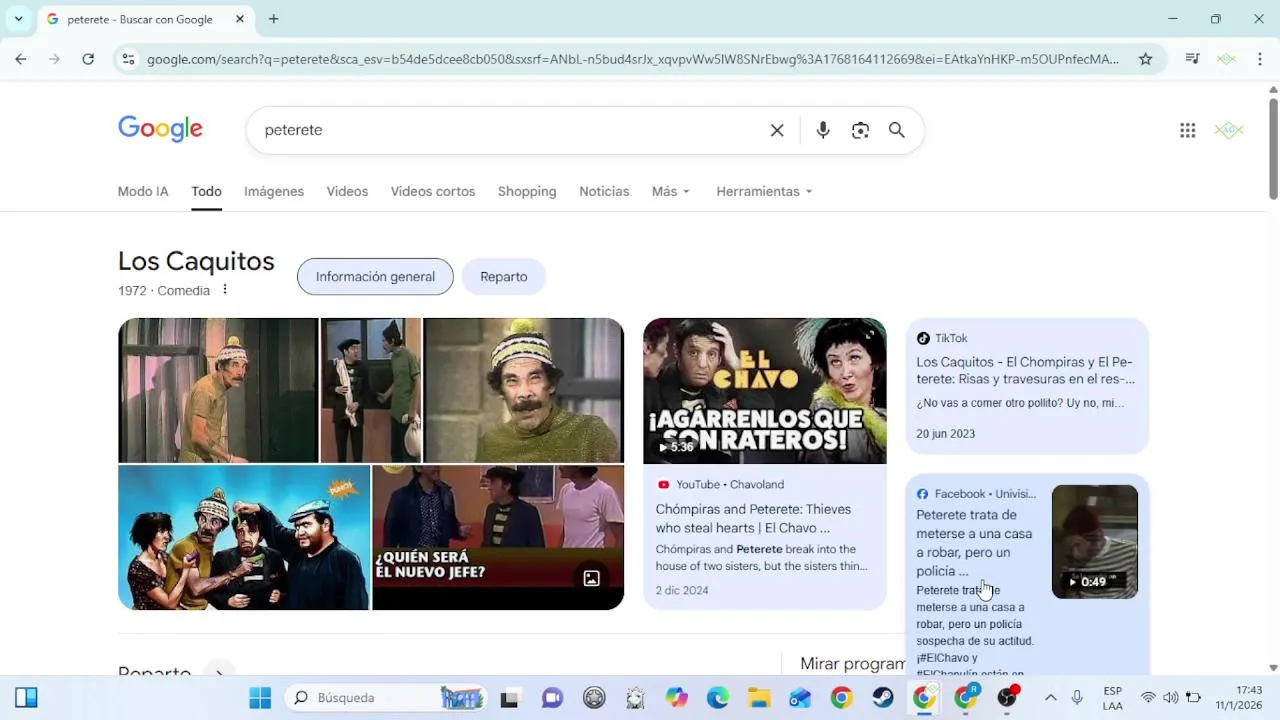Image resolution: width=1280 pixels, height=720 pixels.
Task: Start voice search with the microphone icon
Action: point(823,130)
